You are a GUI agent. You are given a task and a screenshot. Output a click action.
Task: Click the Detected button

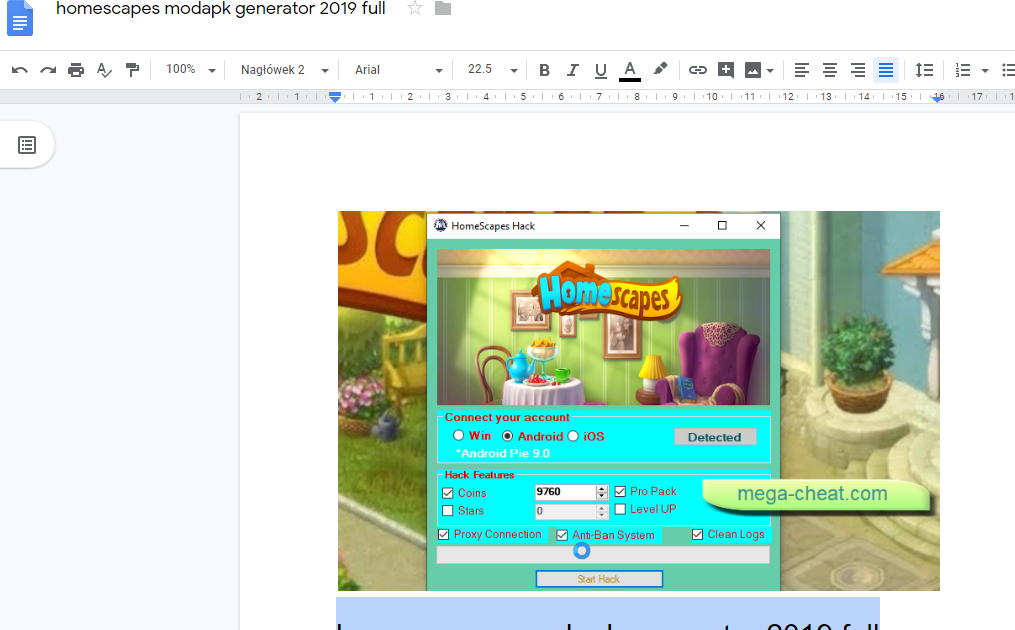tap(715, 436)
